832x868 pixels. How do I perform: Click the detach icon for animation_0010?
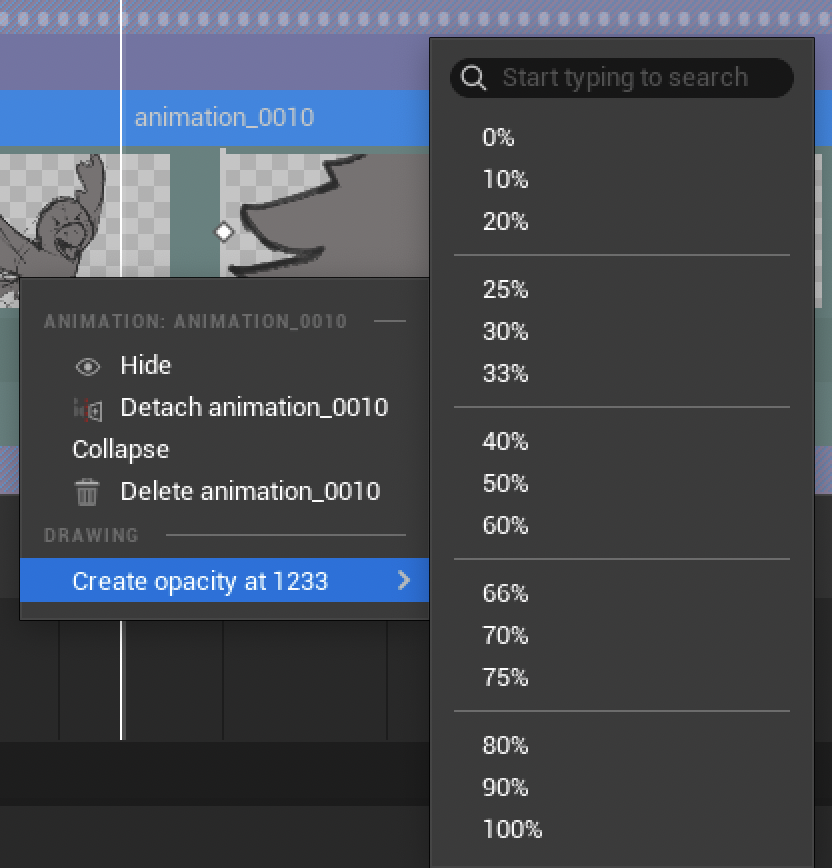pyautogui.click(x=88, y=408)
